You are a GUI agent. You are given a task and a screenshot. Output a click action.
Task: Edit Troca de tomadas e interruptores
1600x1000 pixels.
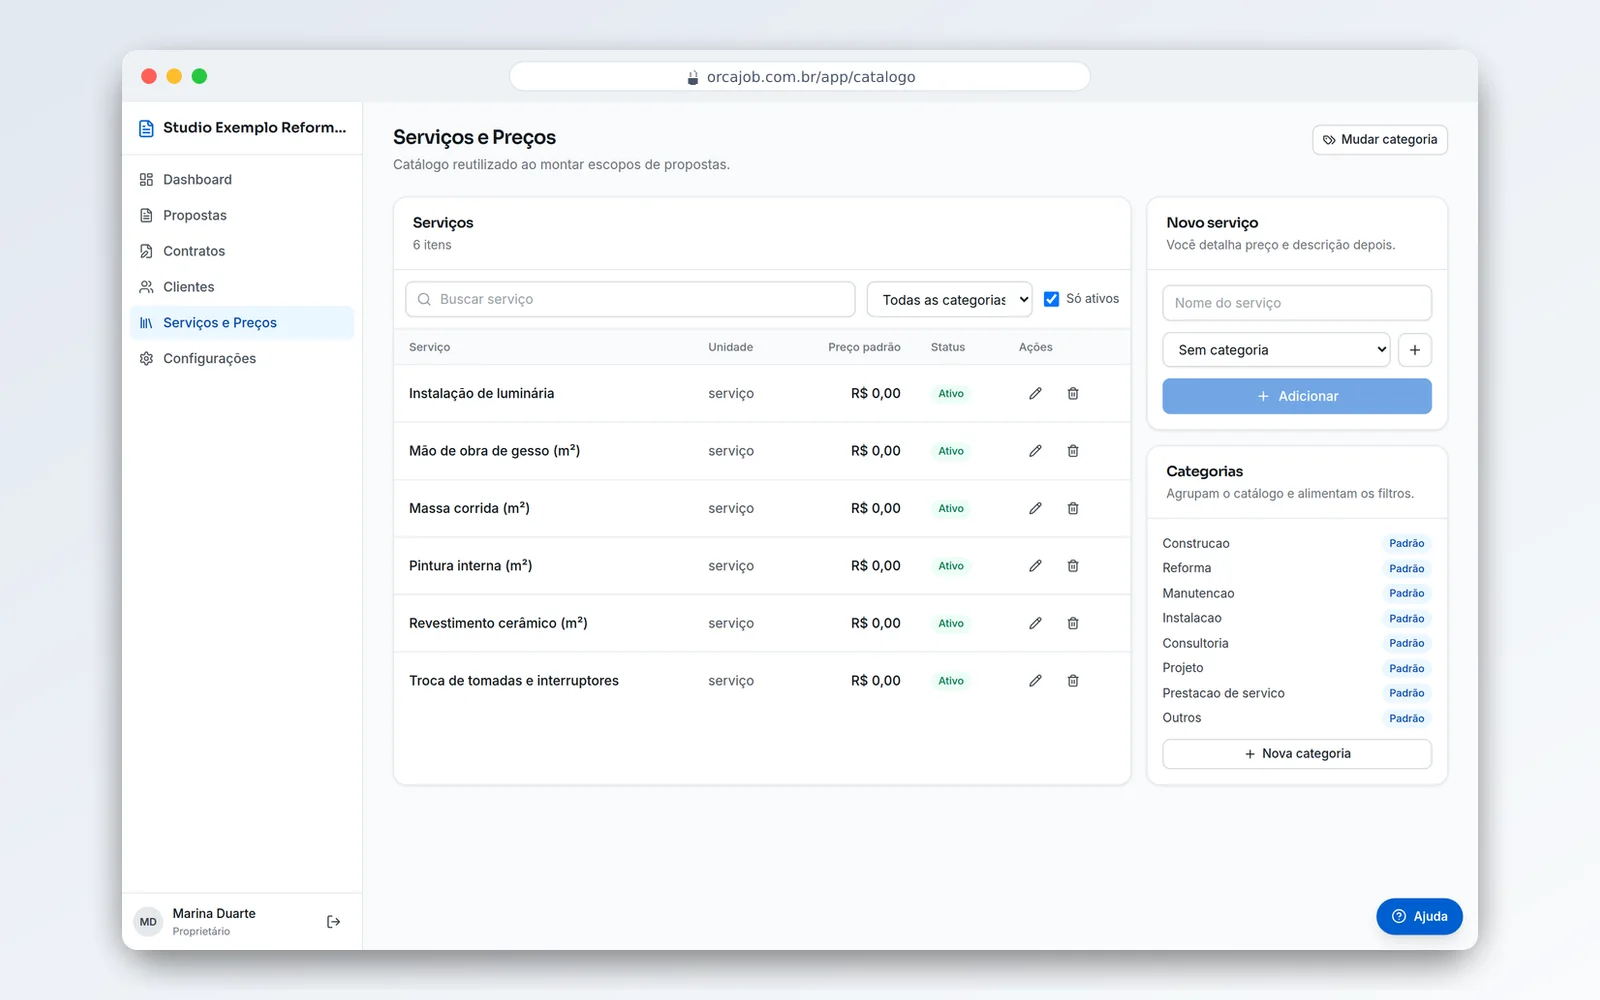click(1035, 681)
